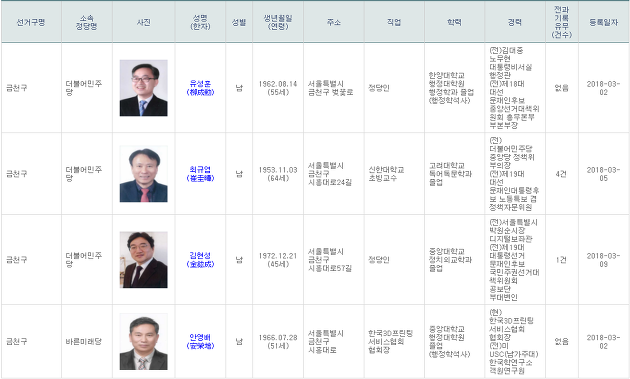Click criminal record count 4건
The width and height of the screenshot is (630, 379).
tap(561, 174)
